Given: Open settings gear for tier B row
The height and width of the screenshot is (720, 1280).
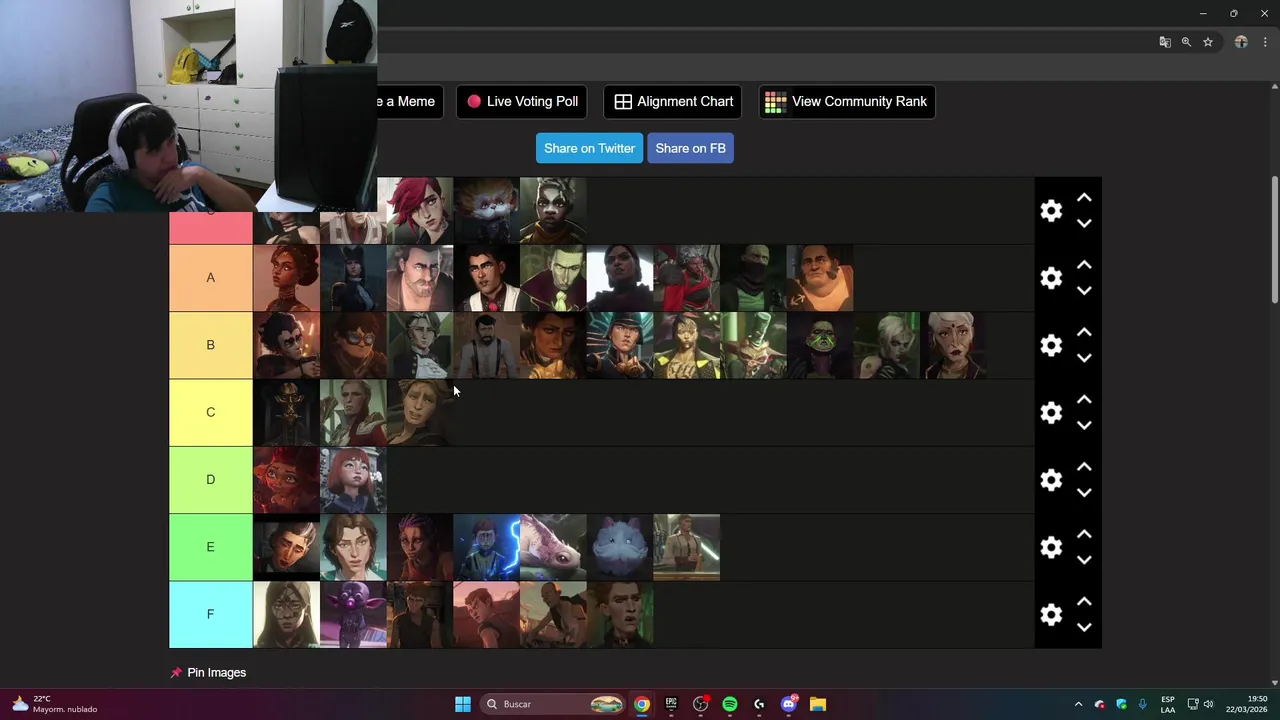Looking at the screenshot, I should [x=1051, y=345].
